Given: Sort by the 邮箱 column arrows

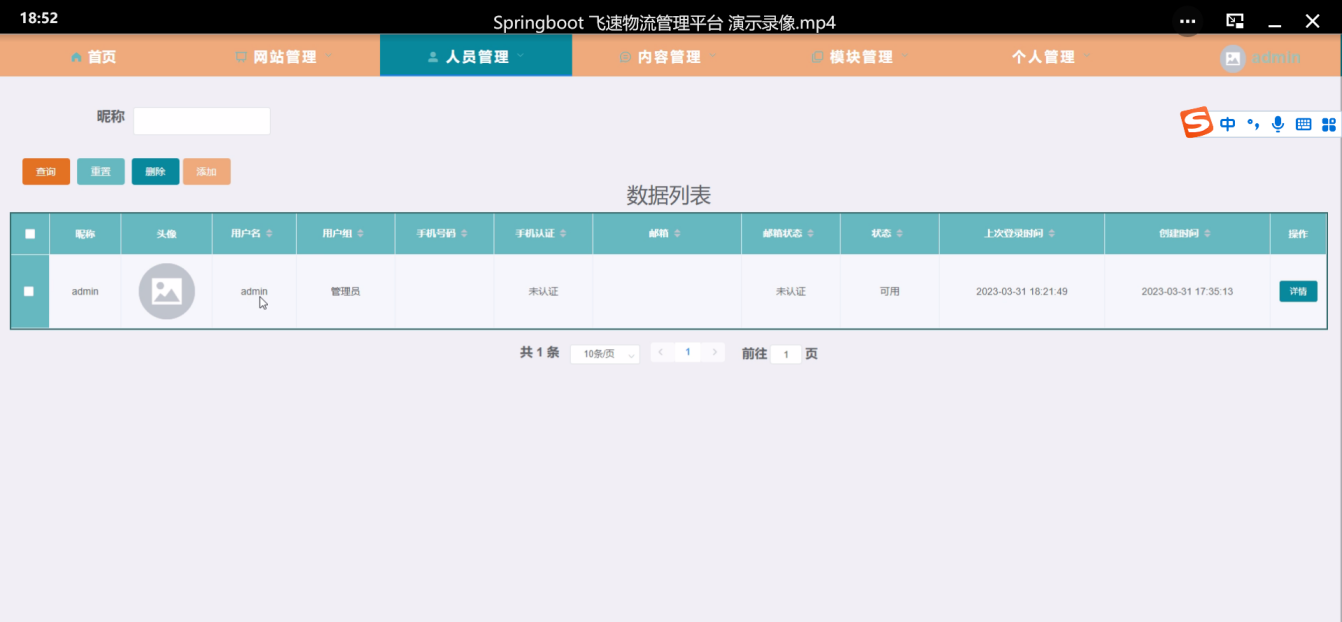Looking at the screenshot, I should click(x=677, y=234).
